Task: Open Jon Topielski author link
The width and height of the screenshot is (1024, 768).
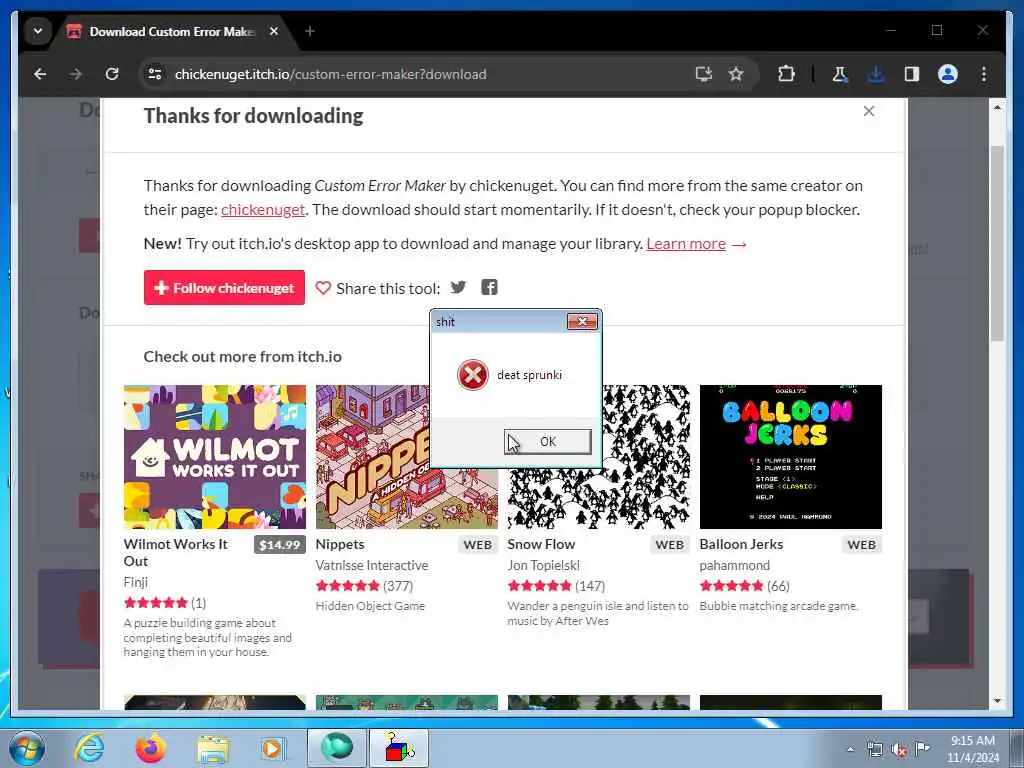Action: point(543,565)
